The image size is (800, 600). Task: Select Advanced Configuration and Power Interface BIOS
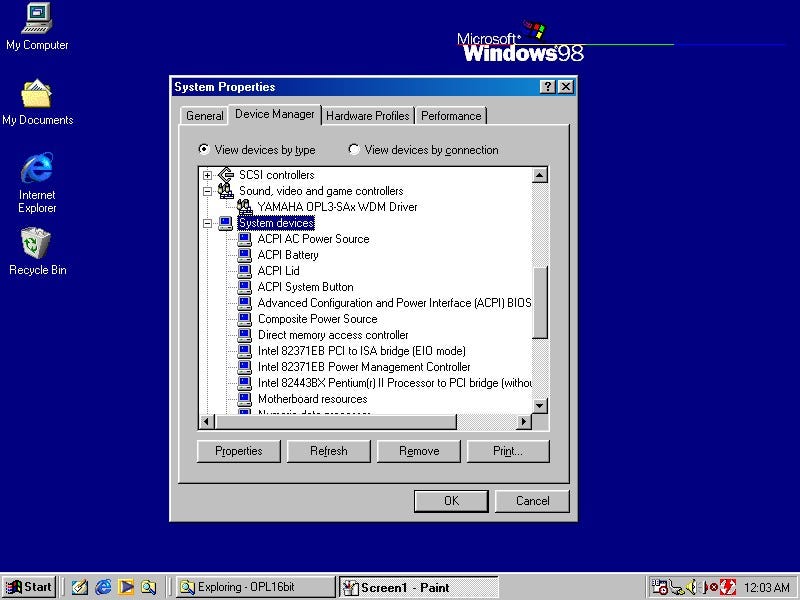pyautogui.click(x=394, y=303)
